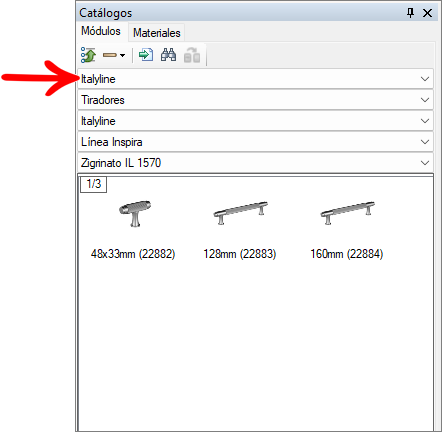442x432 pixels.
Task: Click the Catálogos panel title bar
Action: click(240, 13)
